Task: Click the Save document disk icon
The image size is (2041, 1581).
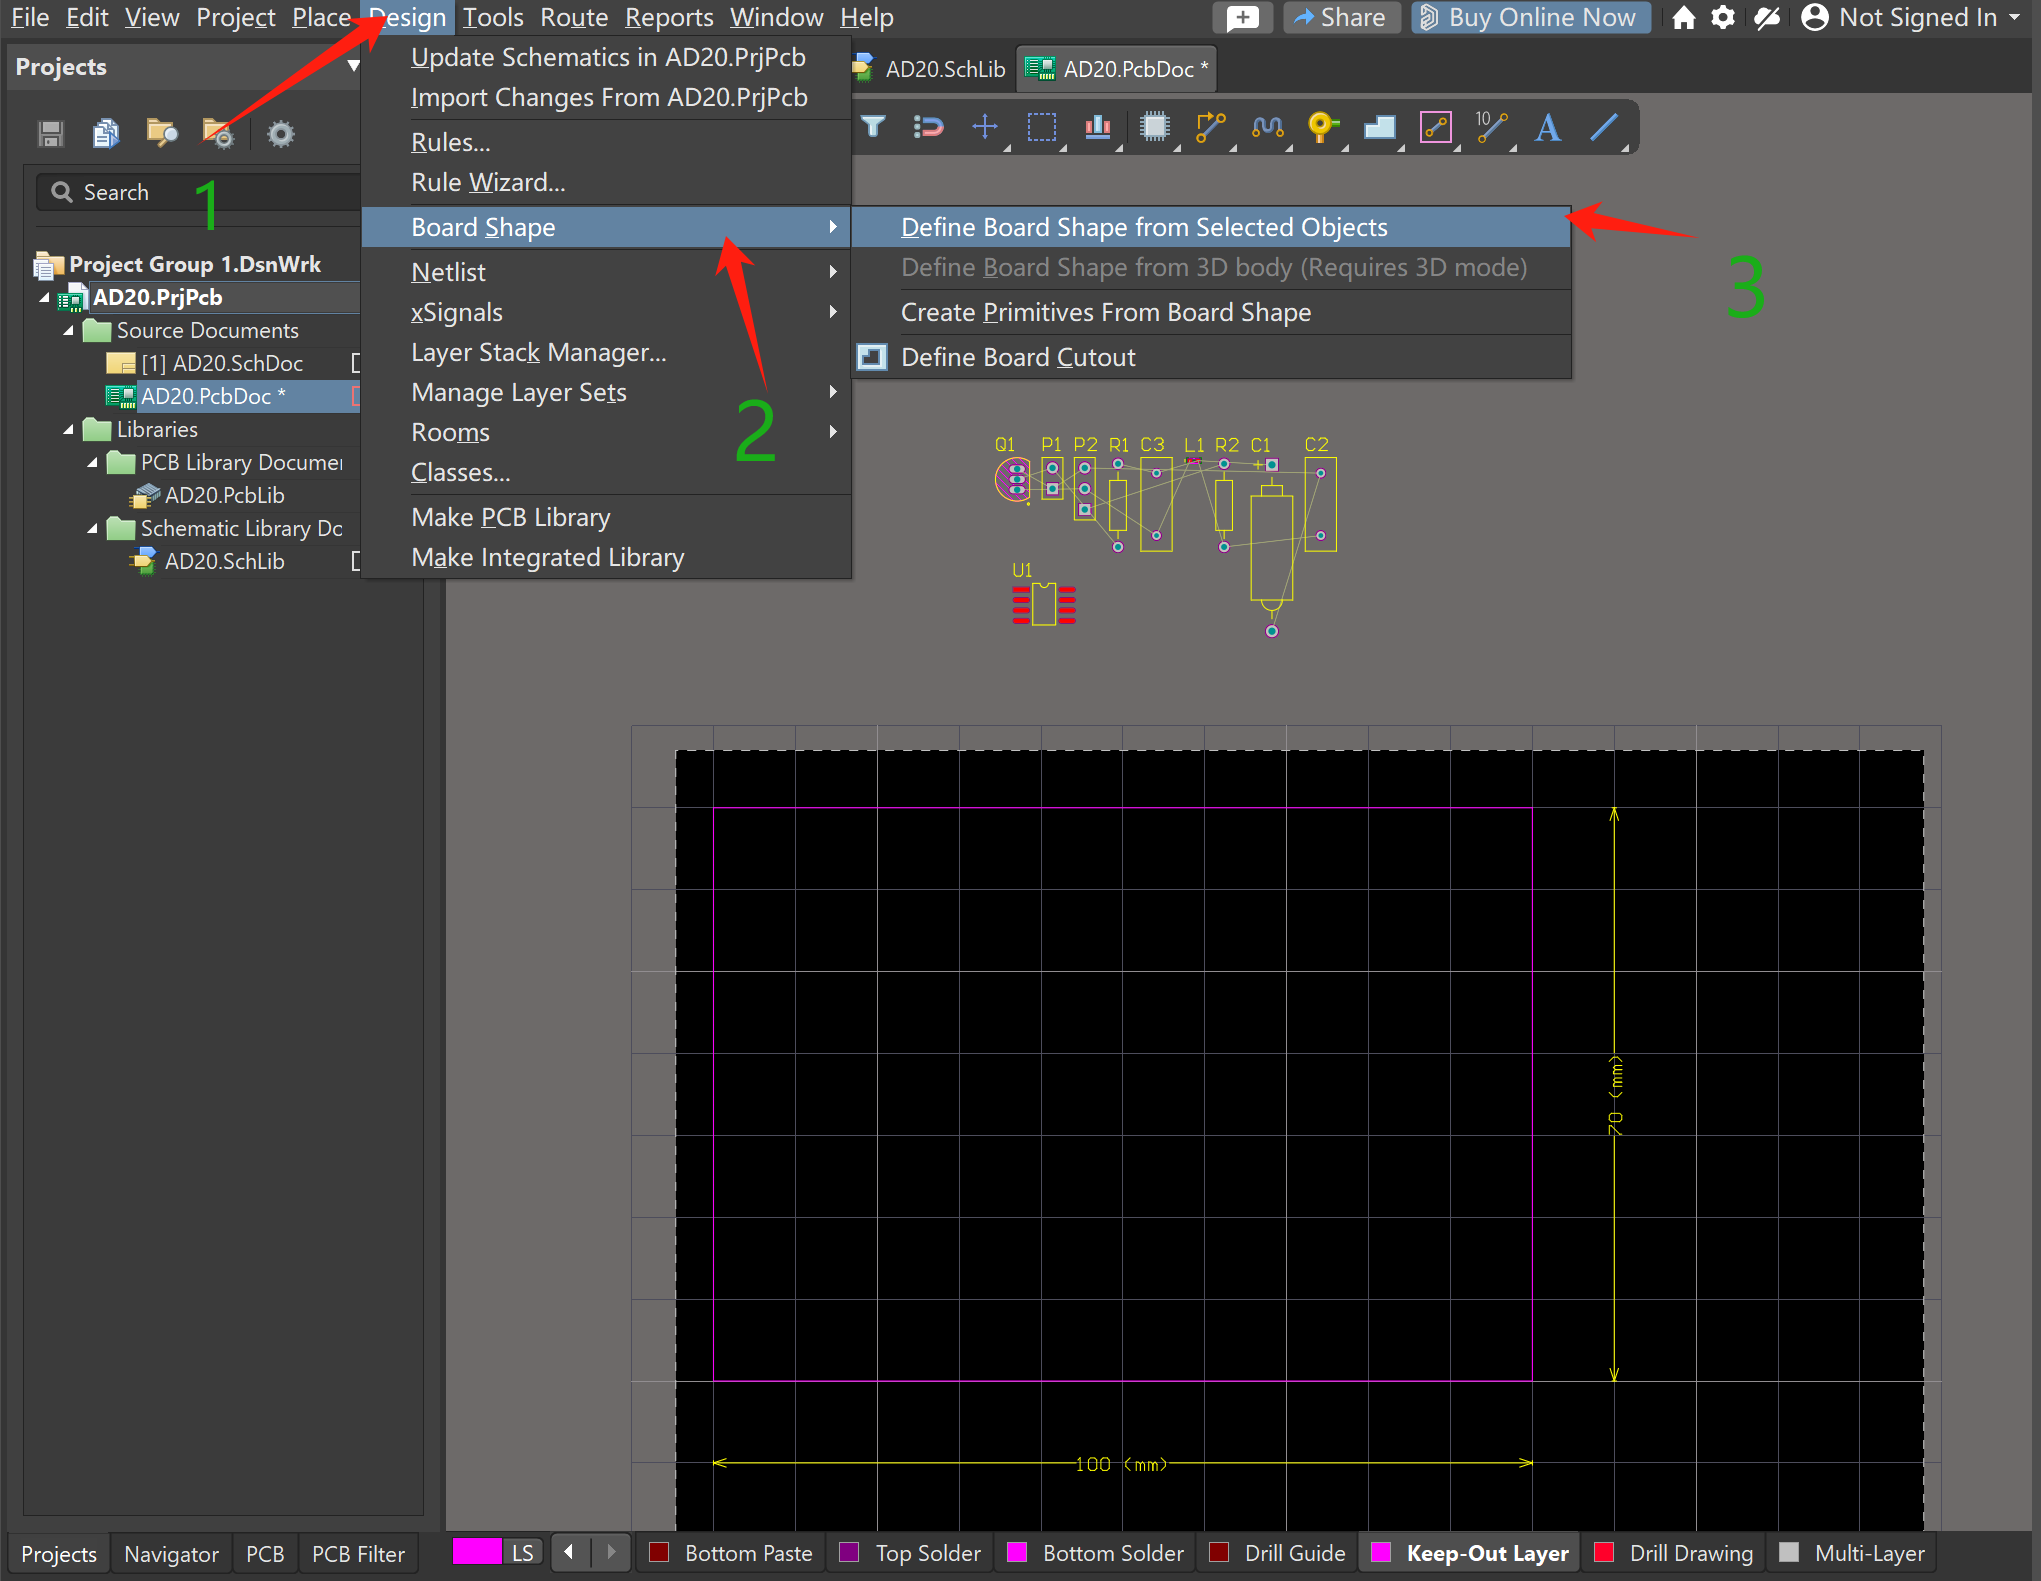Action: (51, 134)
